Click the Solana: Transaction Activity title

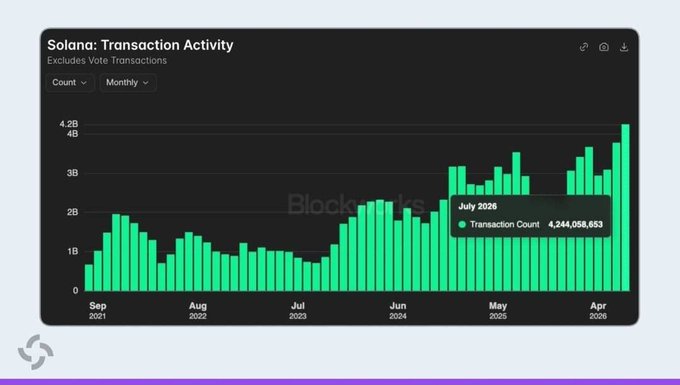(141, 45)
